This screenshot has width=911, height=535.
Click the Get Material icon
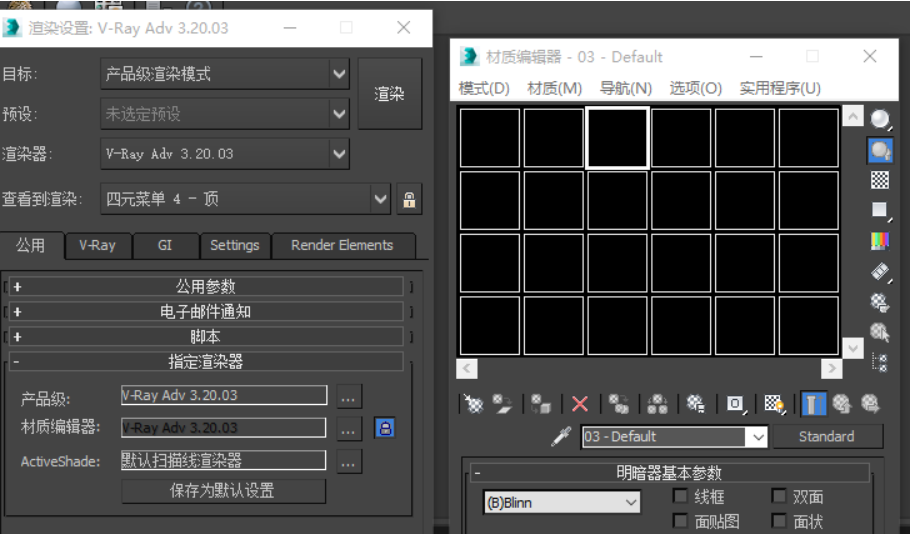point(474,403)
